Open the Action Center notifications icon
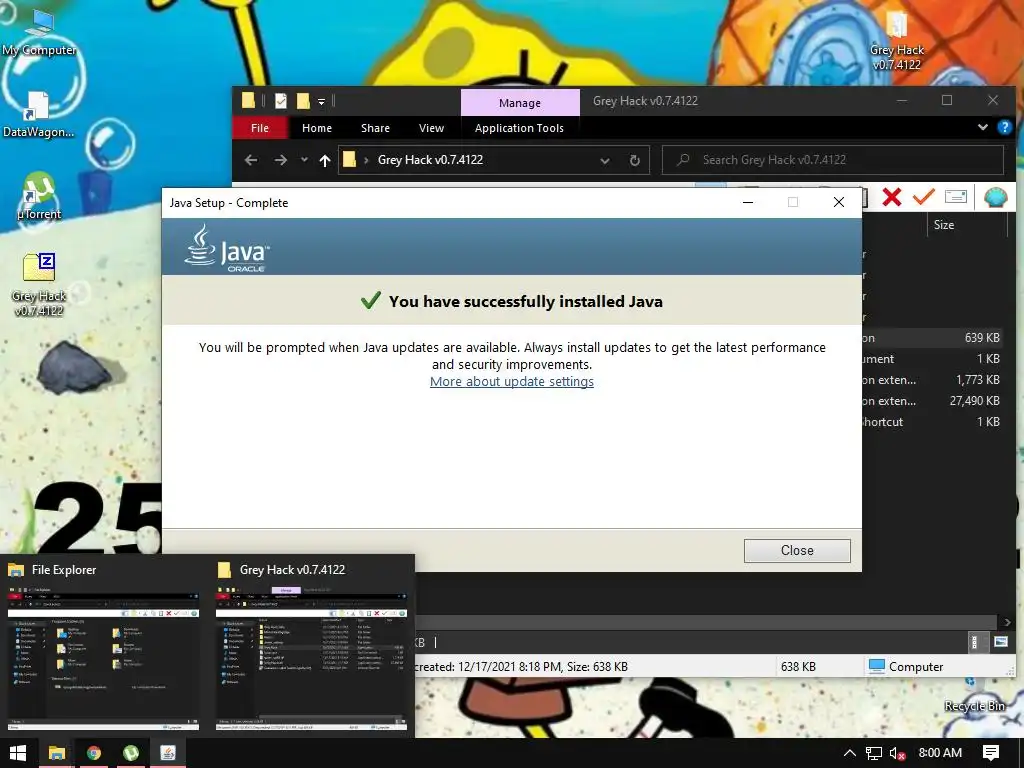Screen dimensions: 1024x768 (991, 753)
